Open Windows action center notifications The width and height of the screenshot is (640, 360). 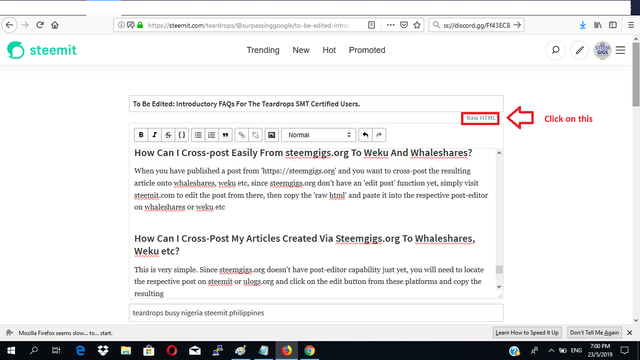click(x=624, y=351)
